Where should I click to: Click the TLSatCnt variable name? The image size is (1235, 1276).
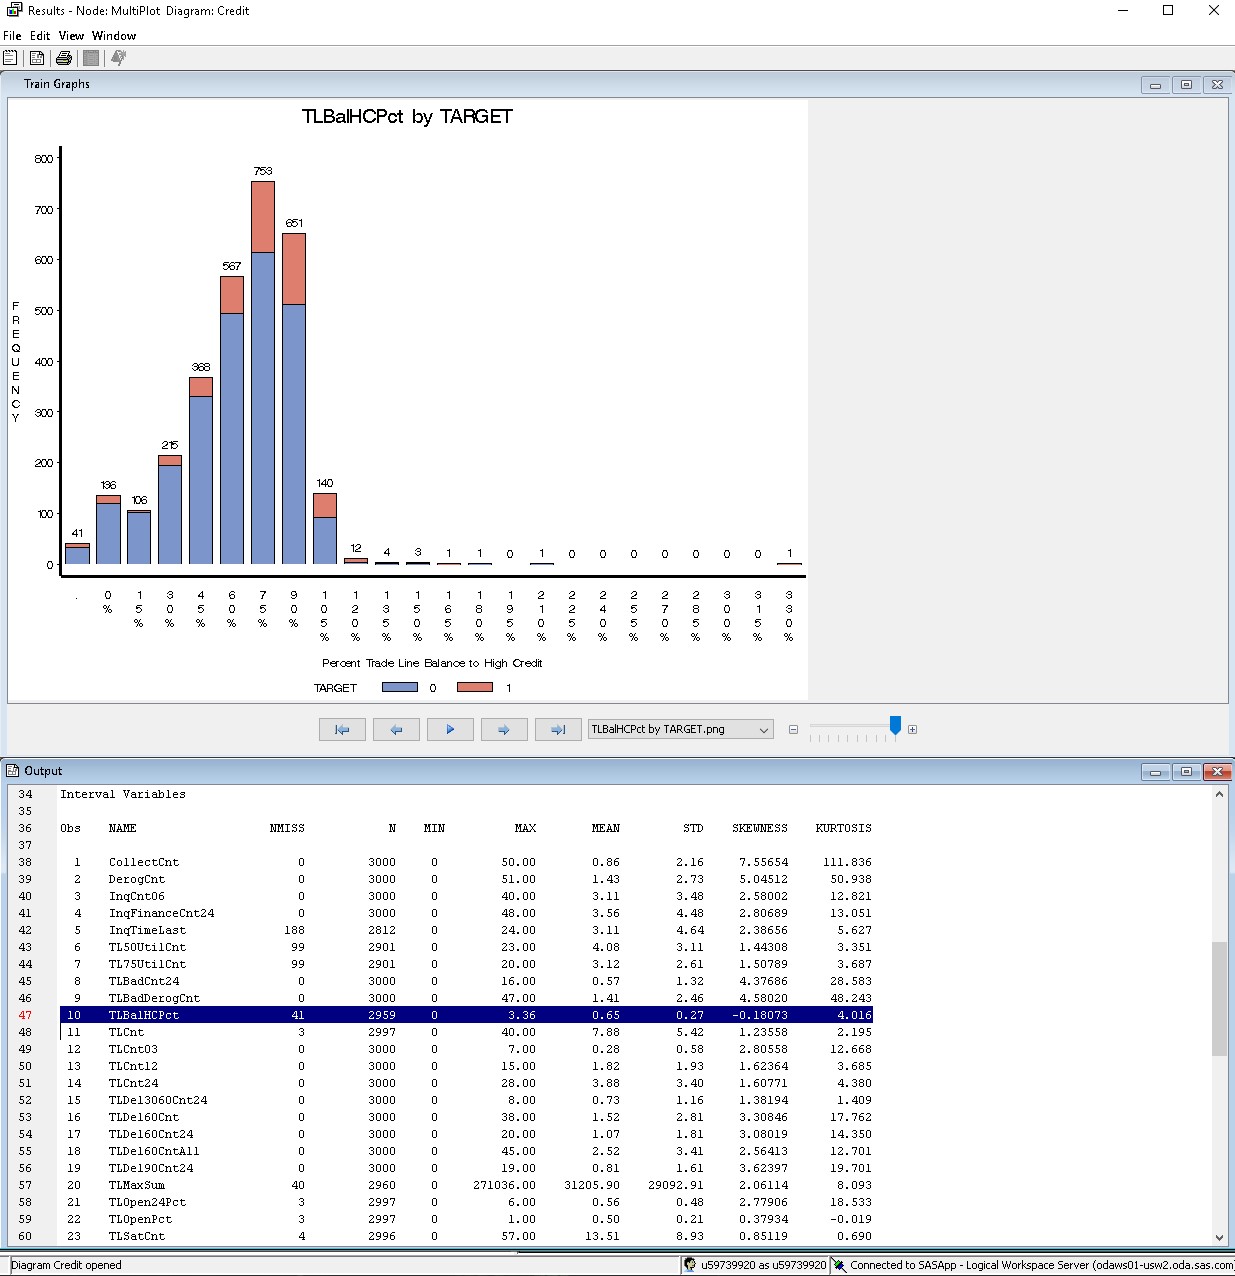pos(137,1236)
